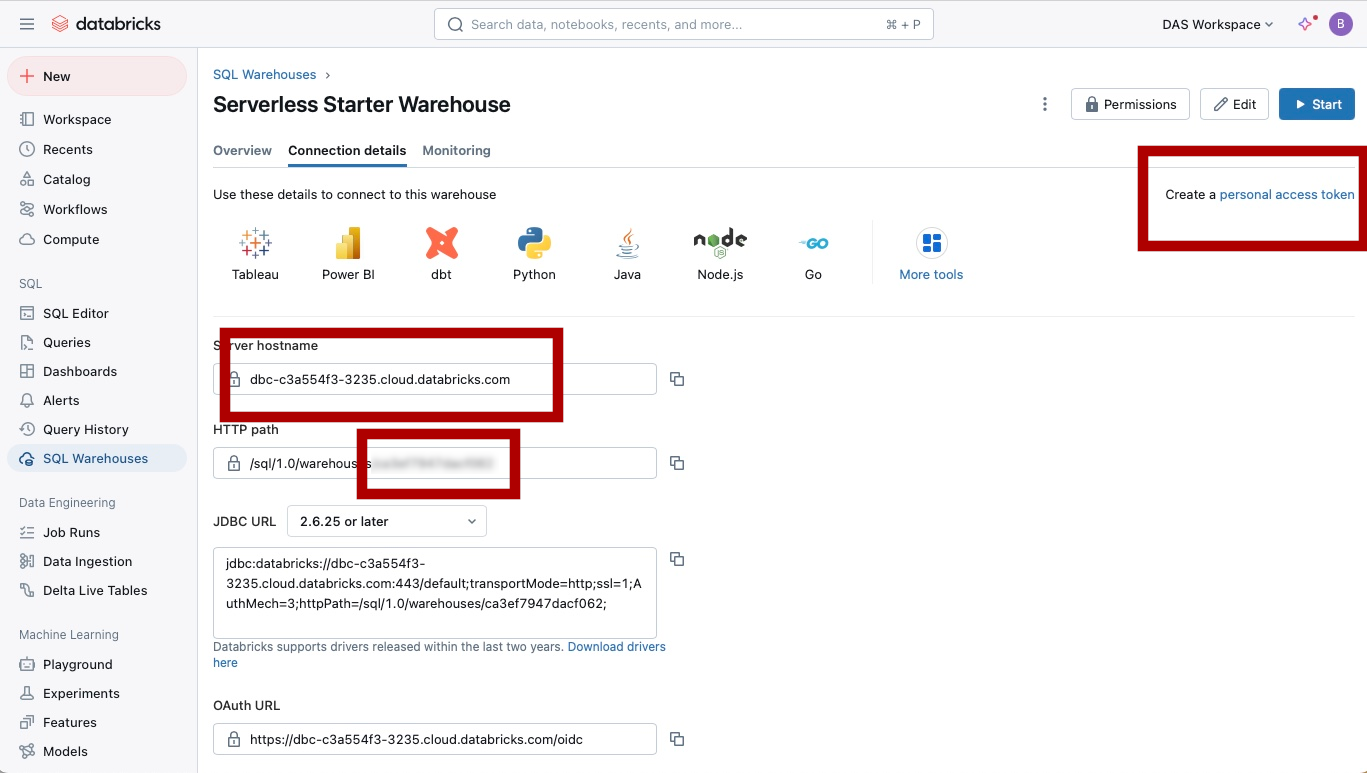Viewport: 1367px width, 773px height.
Task: Open SQL Editor in the sidebar
Action: pos(96,313)
